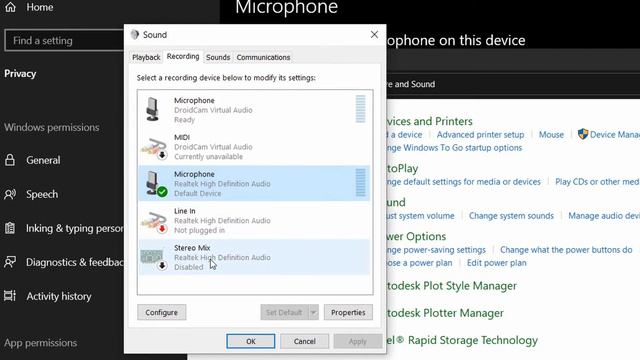The height and width of the screenshot is (360, 640).
Task: Switch to the Recording tab
Action: [183, 56]
